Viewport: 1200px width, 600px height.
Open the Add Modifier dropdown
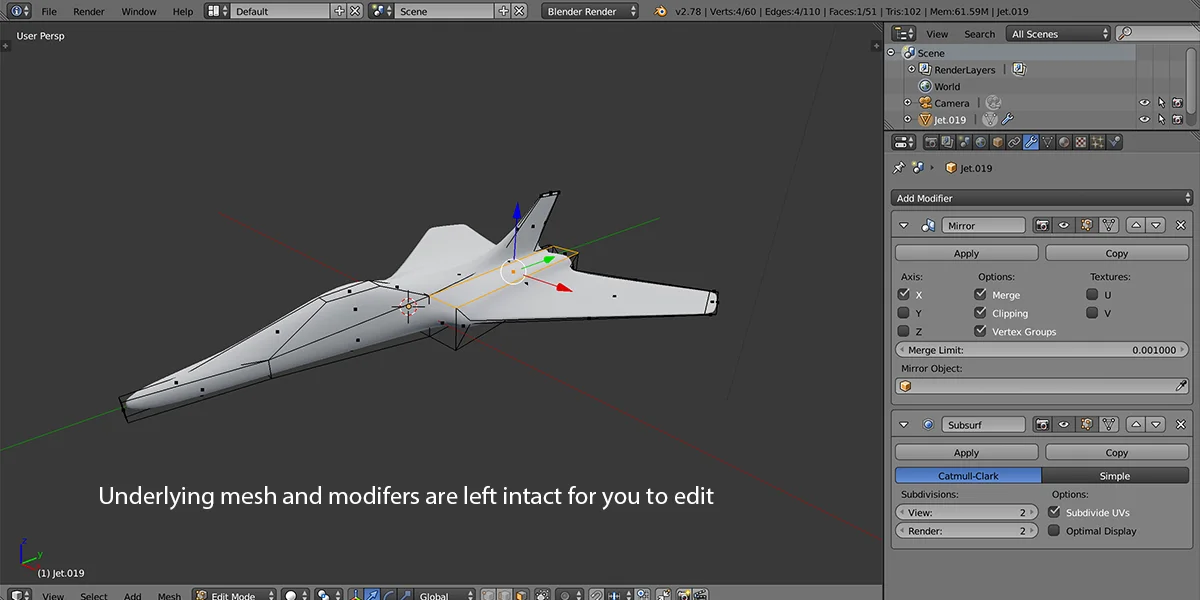tap(1040, 197)
